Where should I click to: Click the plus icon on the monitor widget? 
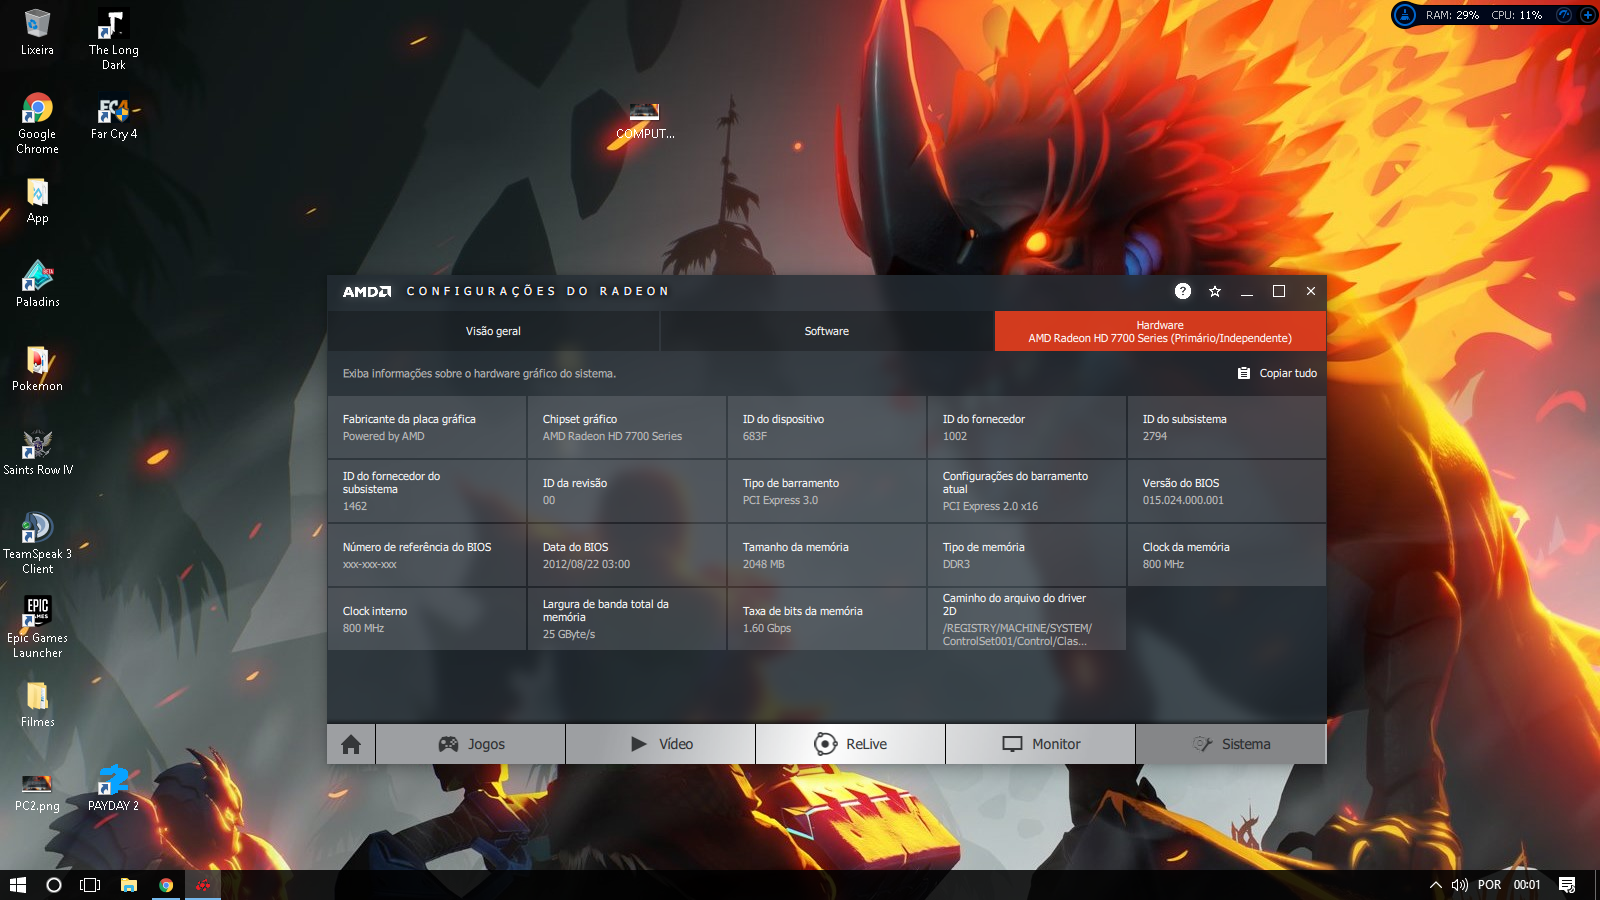(x=1587, y=15)
